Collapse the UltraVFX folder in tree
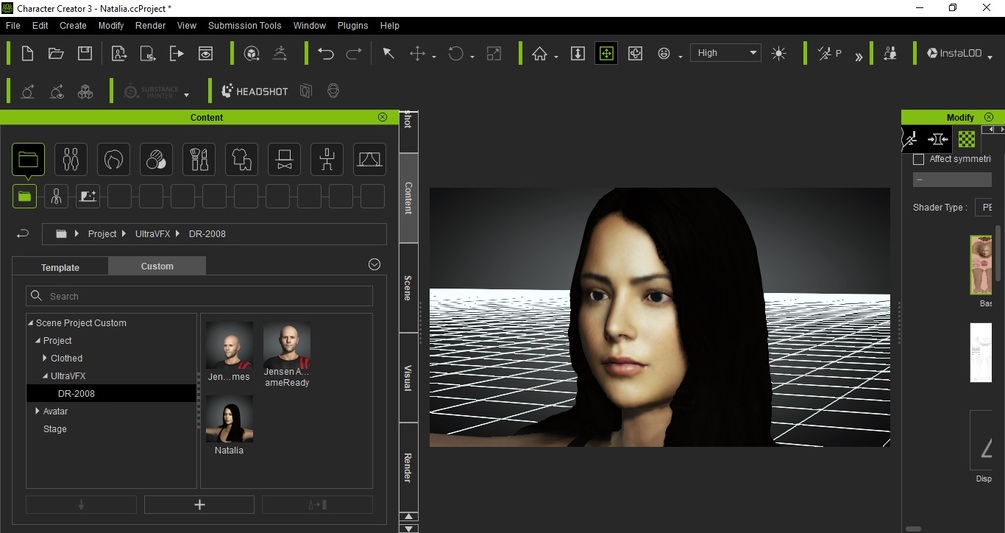1005x533 pixels. pos(45,376)
